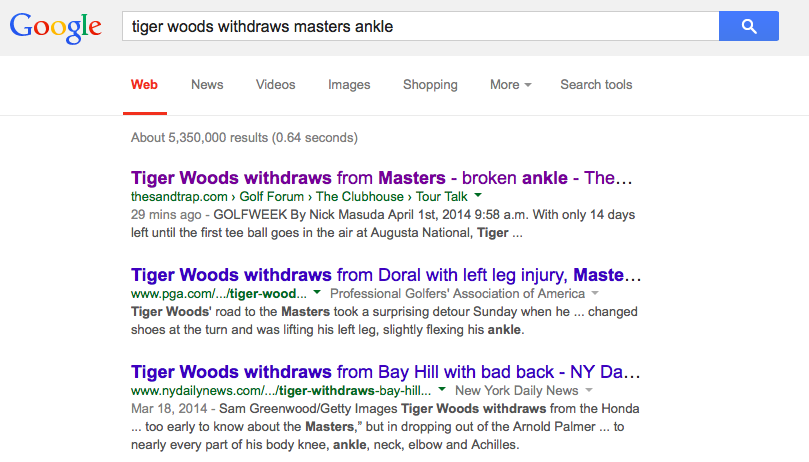The image size is (809, 462).
Task: Switch to the News tab
Action: (207, 85)
